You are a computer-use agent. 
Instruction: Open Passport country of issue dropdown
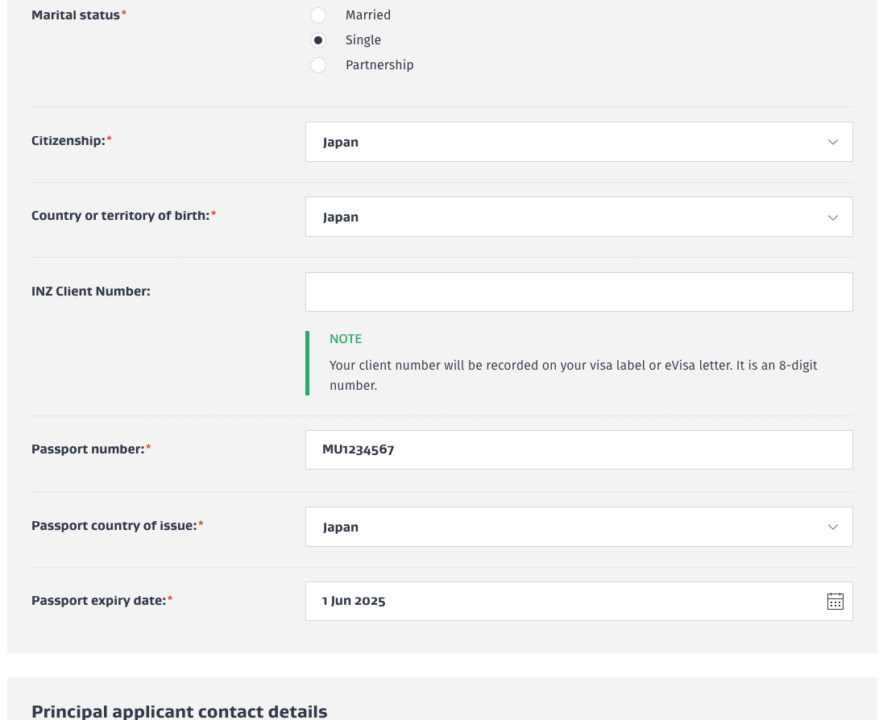tap(578, 527)
